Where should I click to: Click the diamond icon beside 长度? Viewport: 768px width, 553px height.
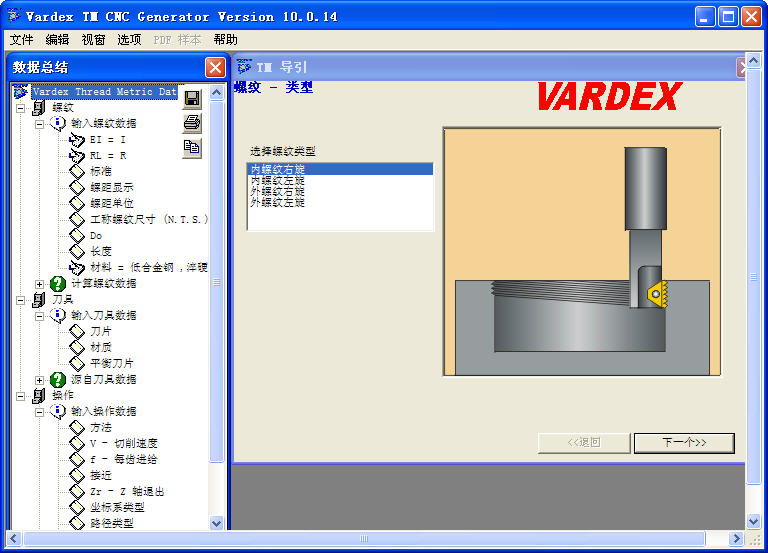(77, 251)
